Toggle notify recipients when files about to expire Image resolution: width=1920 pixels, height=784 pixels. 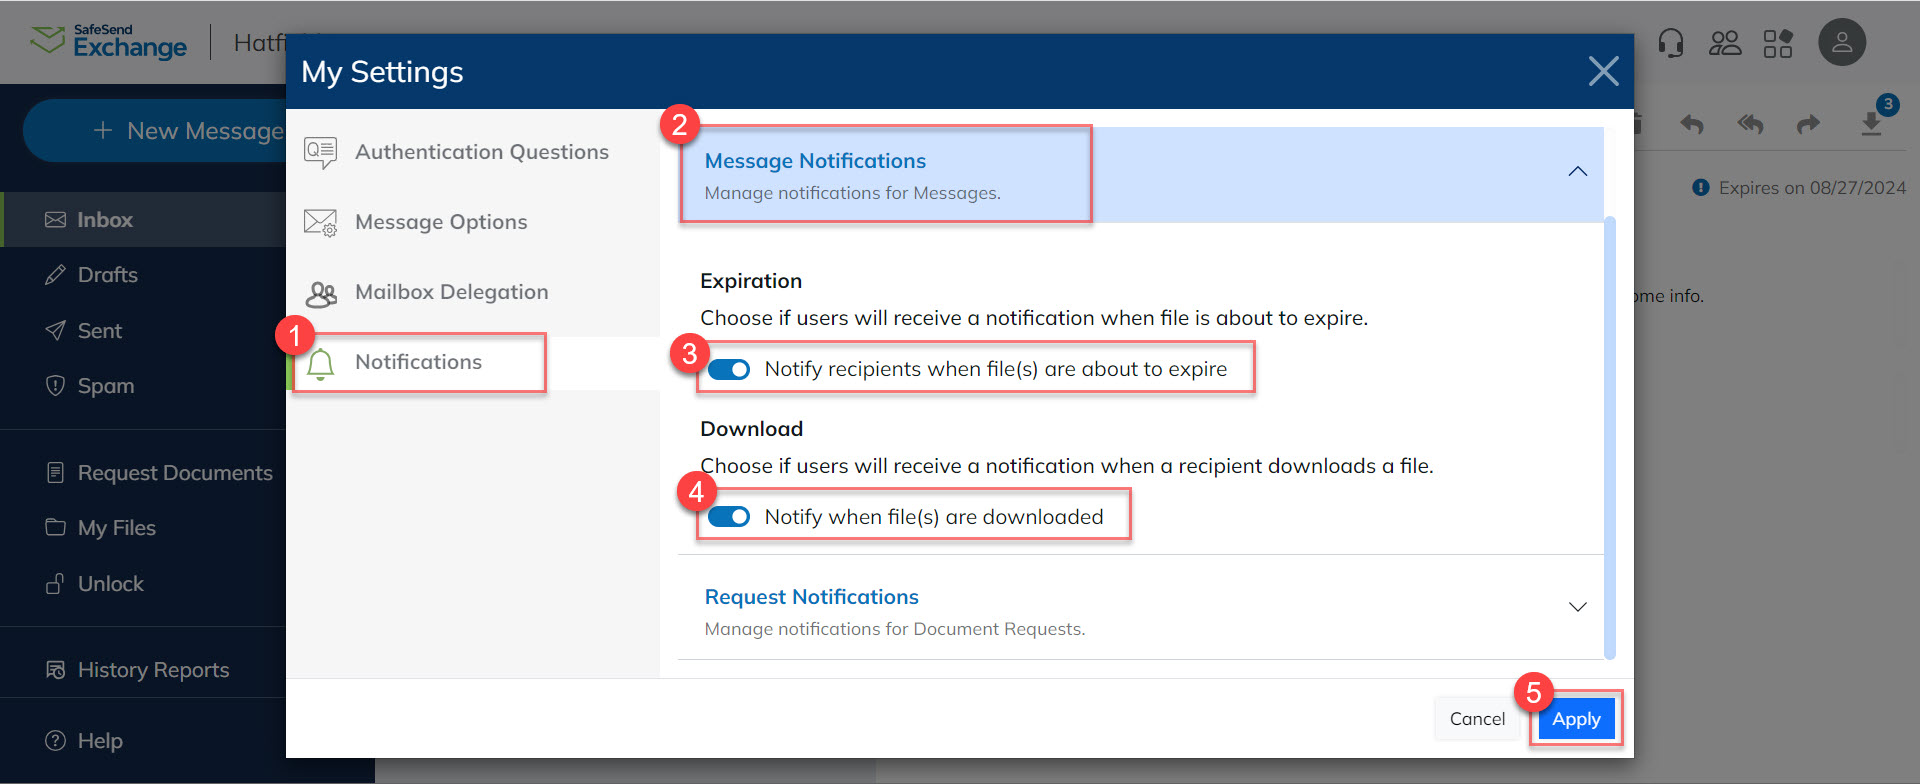click(729, 370)
